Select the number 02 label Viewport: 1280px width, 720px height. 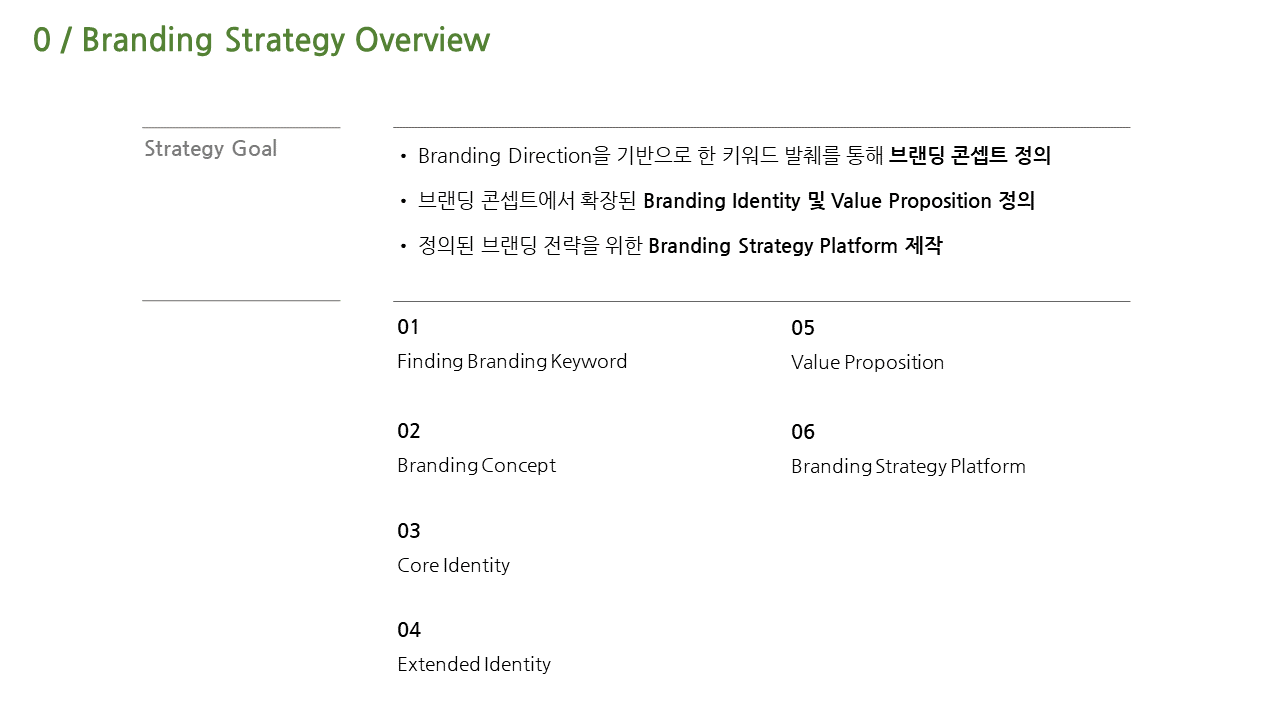408,431
